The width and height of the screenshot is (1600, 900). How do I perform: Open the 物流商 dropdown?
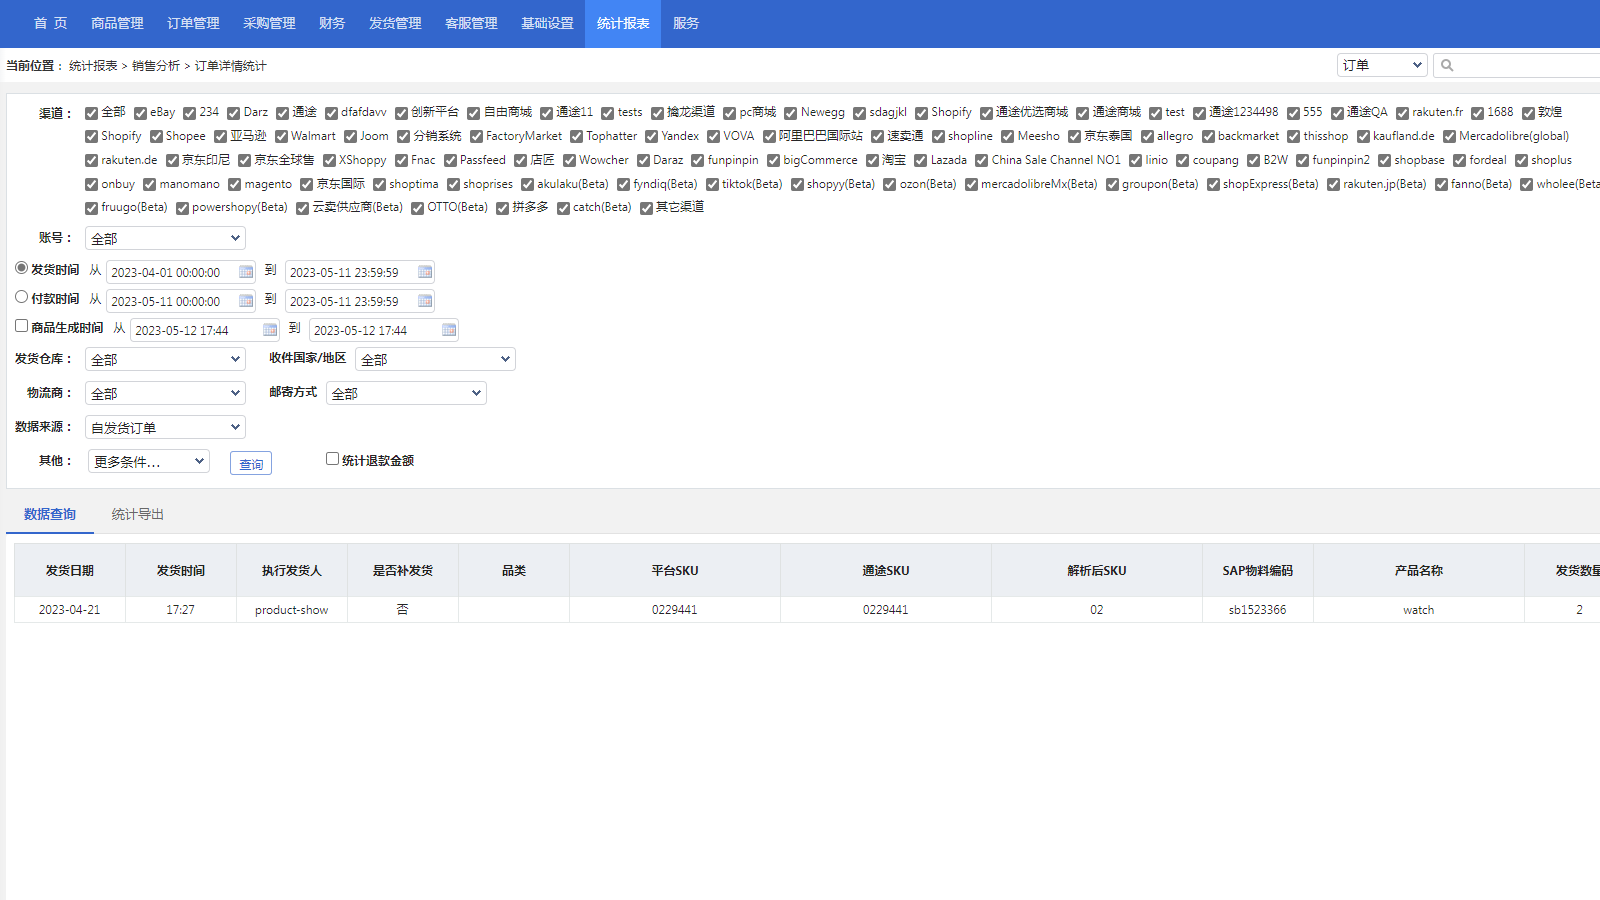[x=165, y=393]
